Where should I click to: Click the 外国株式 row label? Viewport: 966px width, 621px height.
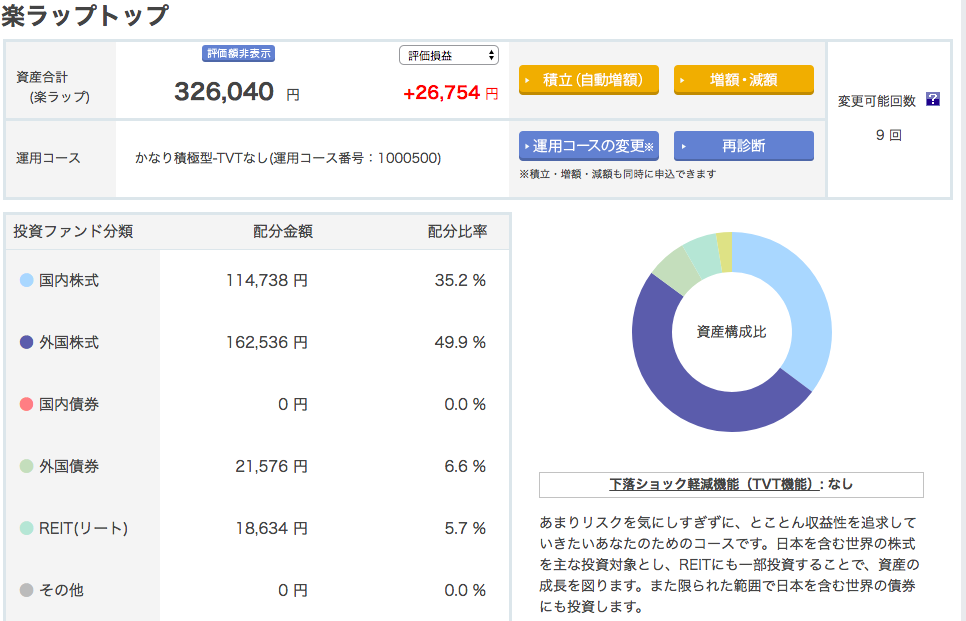(69, 342)
